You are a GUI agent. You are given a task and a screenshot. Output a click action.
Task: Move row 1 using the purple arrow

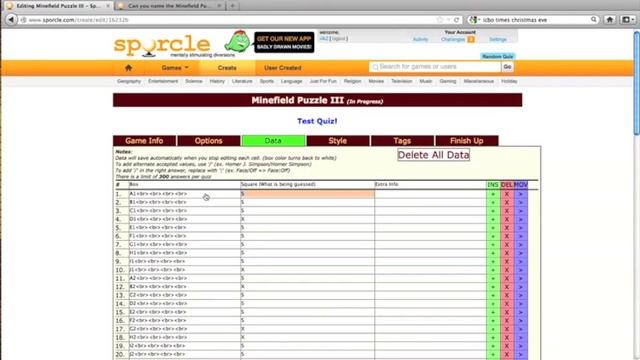pos(520,194)
